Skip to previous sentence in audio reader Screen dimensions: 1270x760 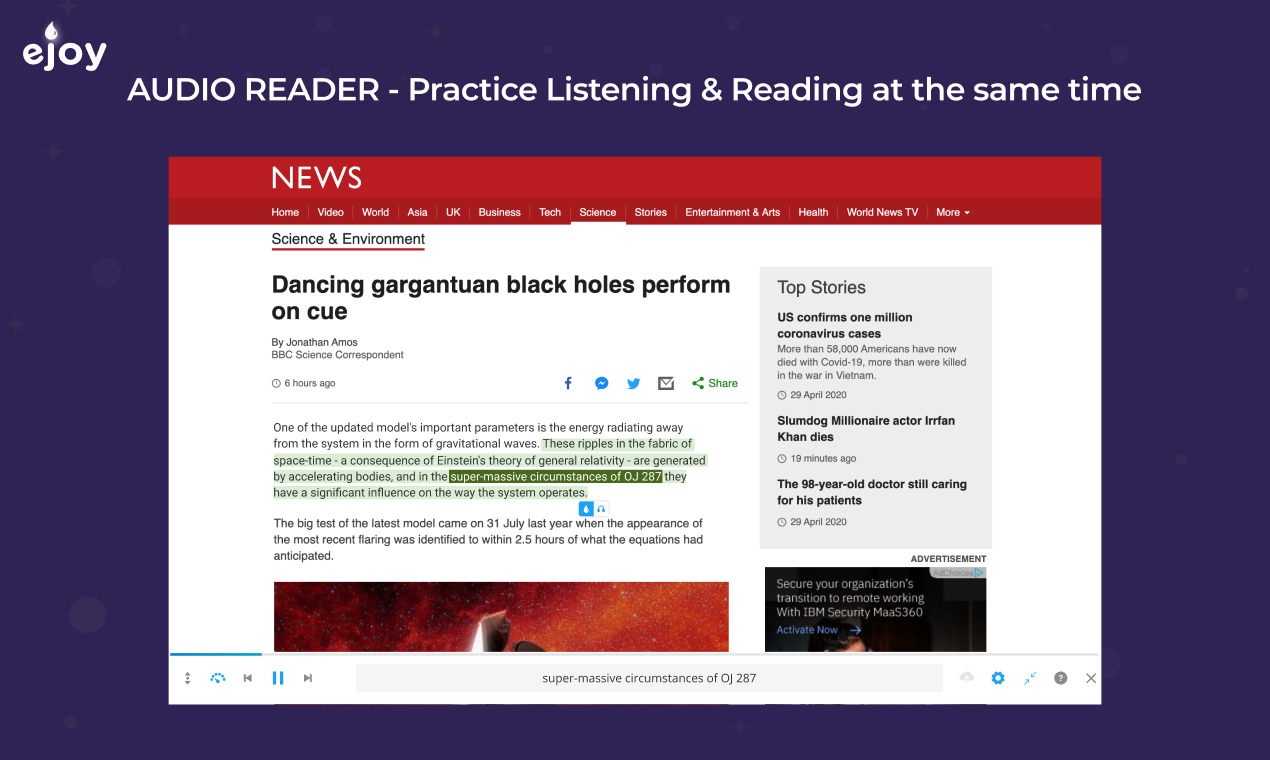(x=248, y=678)
